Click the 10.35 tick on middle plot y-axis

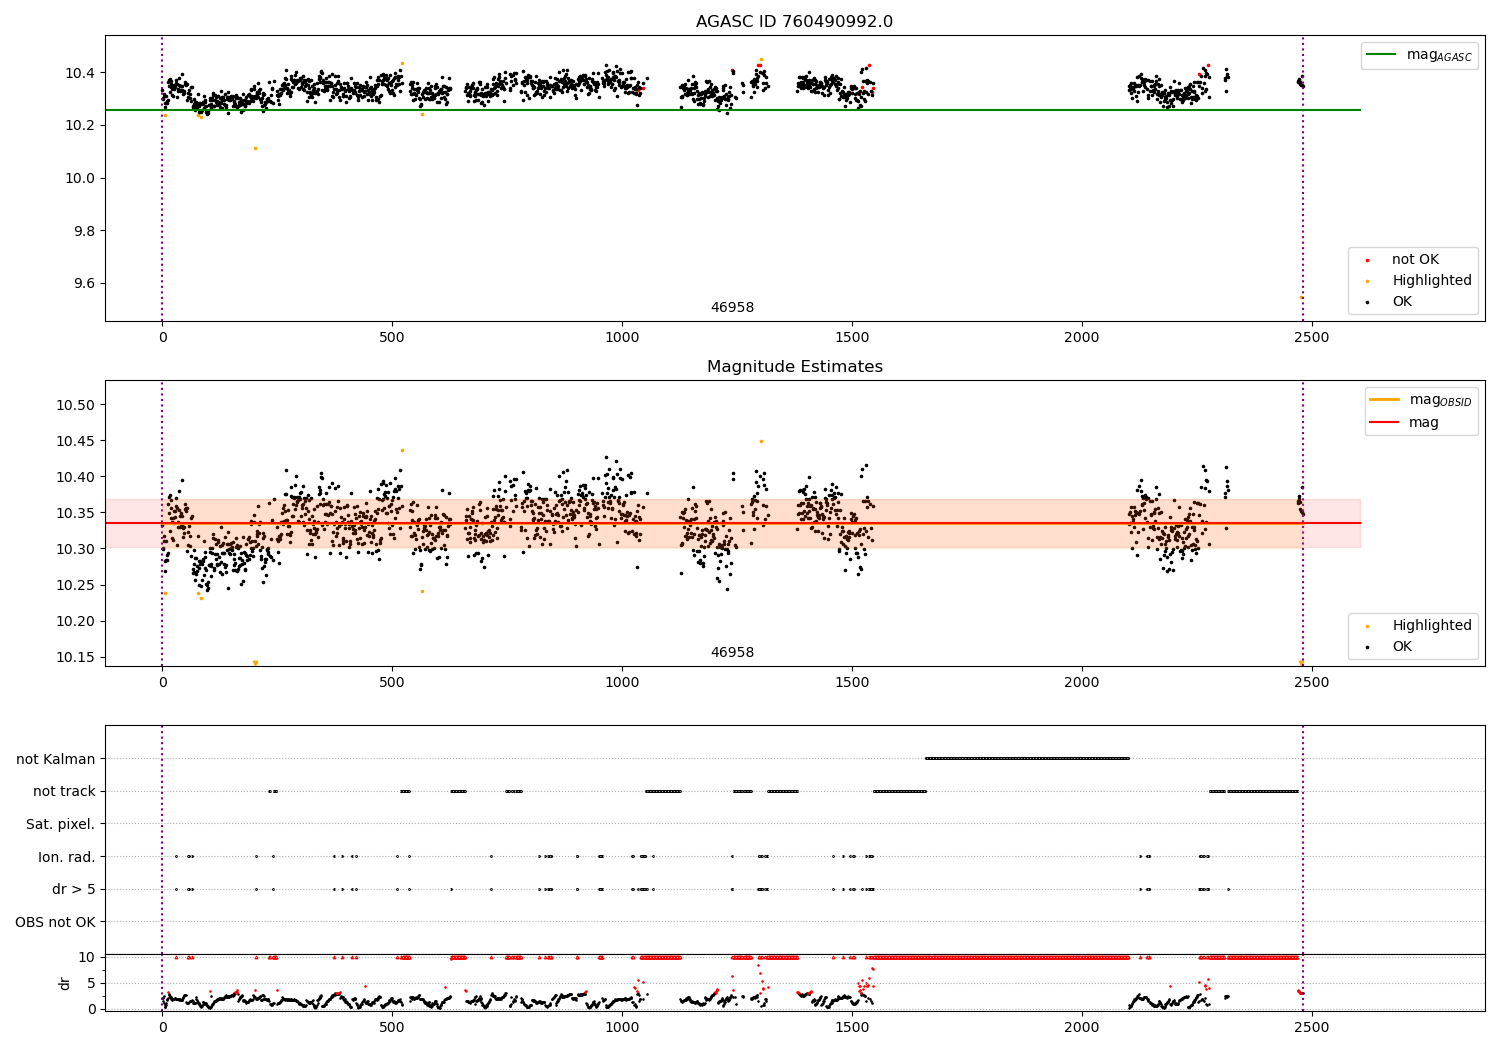76,513
